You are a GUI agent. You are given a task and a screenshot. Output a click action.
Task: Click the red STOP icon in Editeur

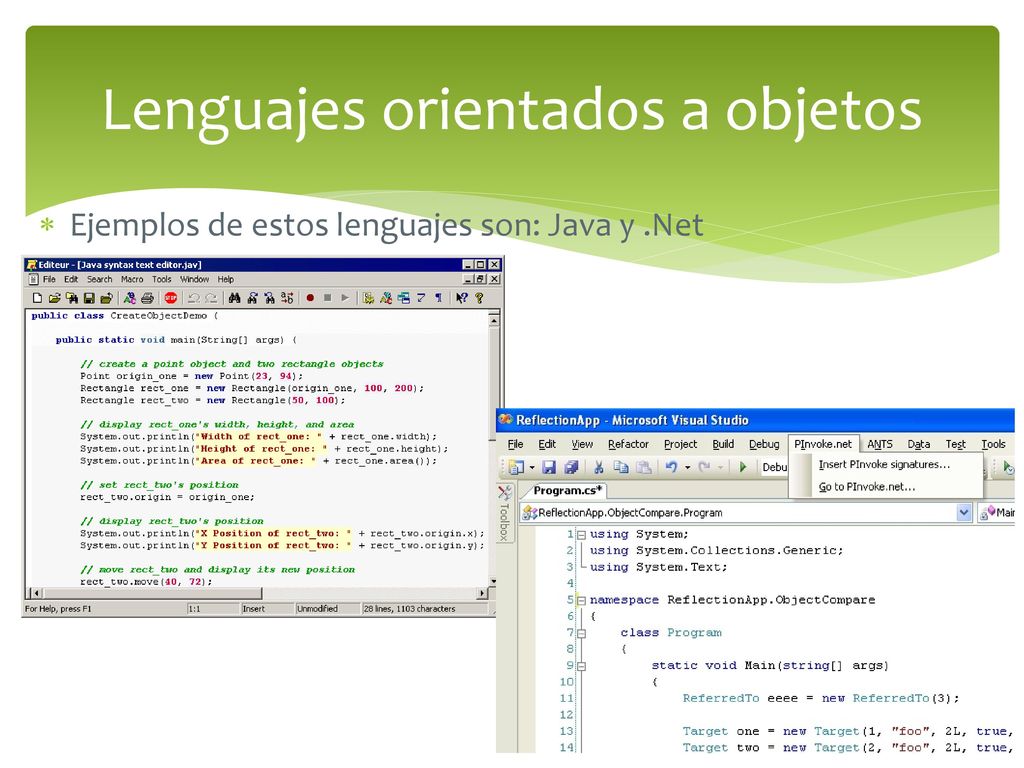[x=170, y=298]
